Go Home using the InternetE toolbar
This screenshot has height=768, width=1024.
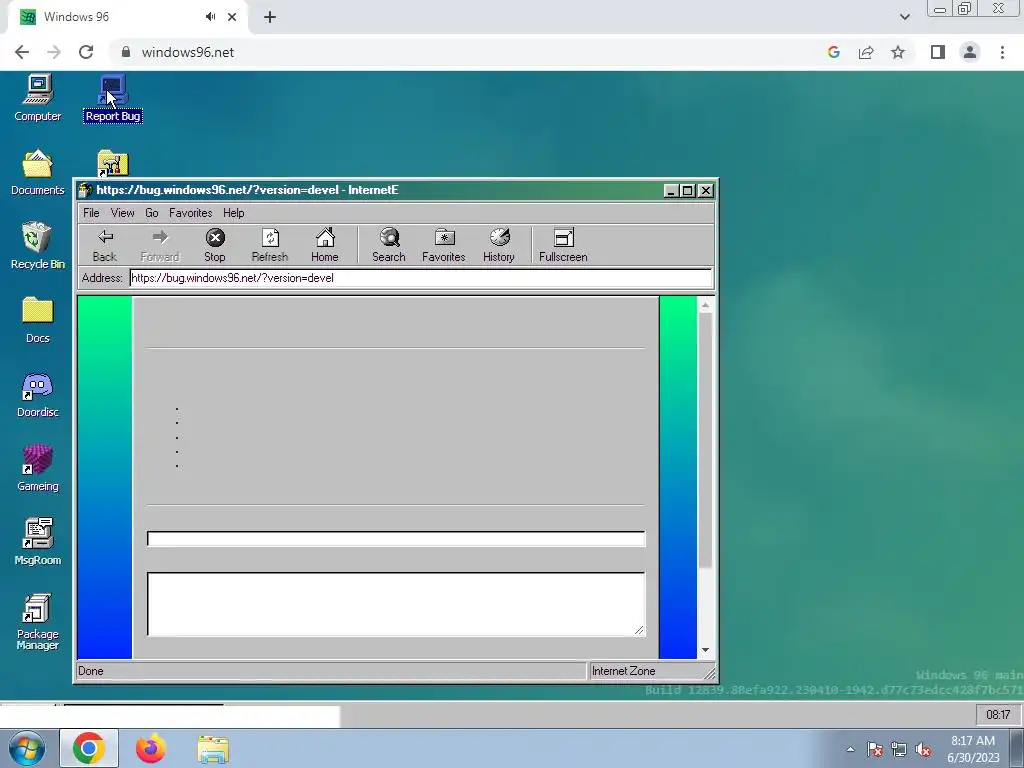[325, 246]
